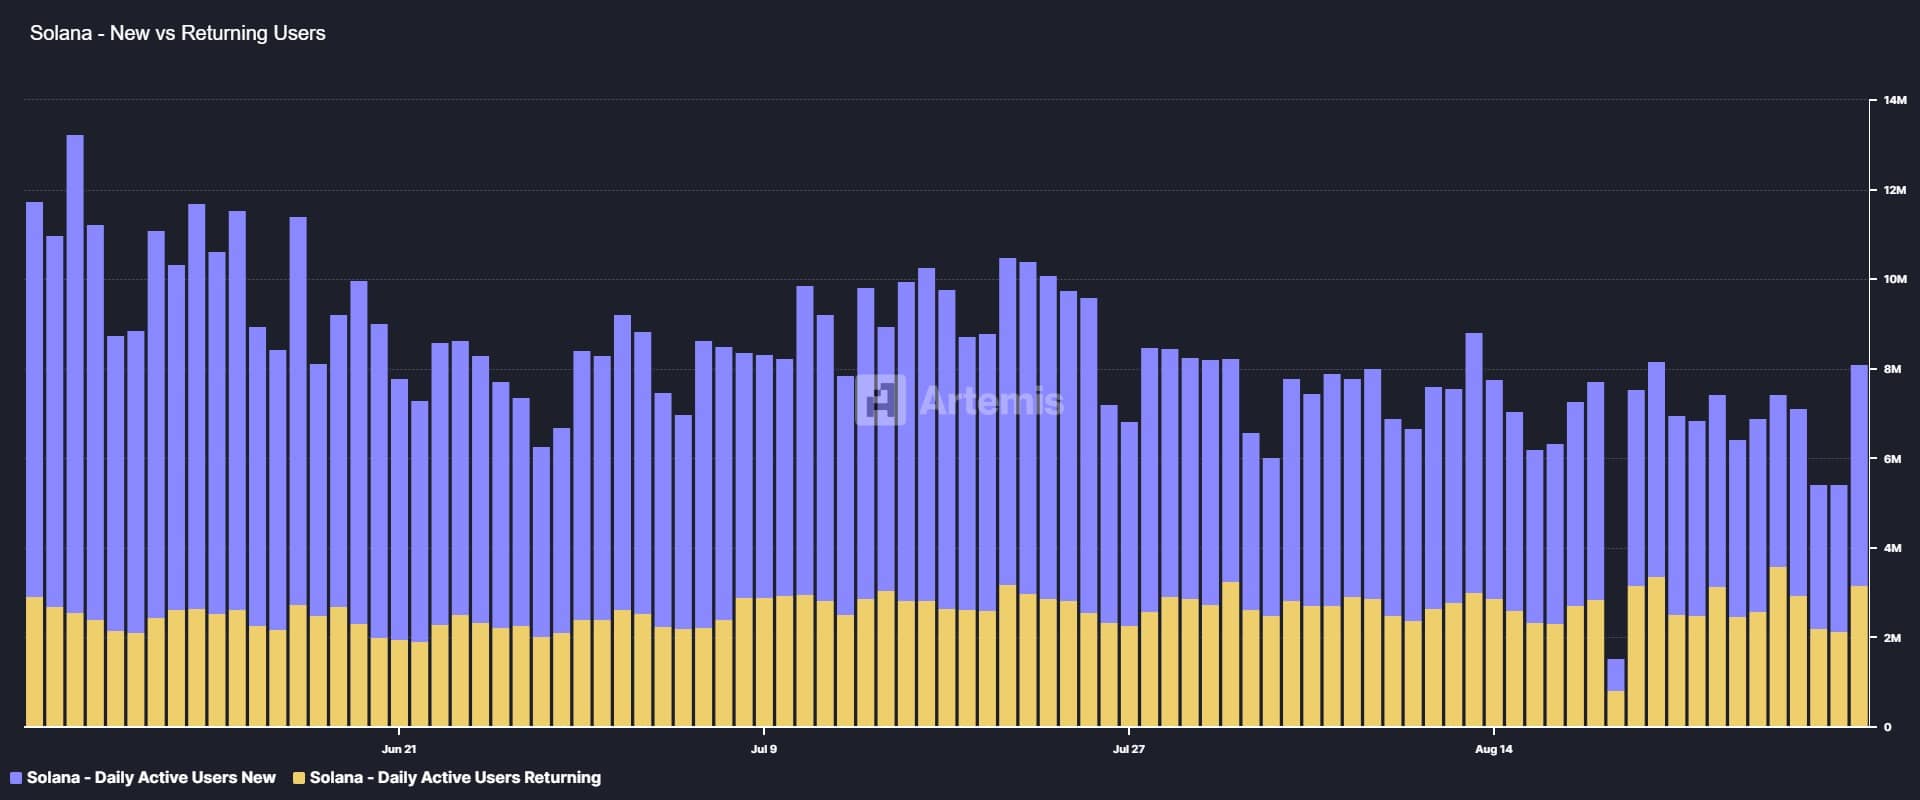This screenshot has height=800, width=1920.
Task: Click the 2M y-axis label
Action: coord(1892,638)
